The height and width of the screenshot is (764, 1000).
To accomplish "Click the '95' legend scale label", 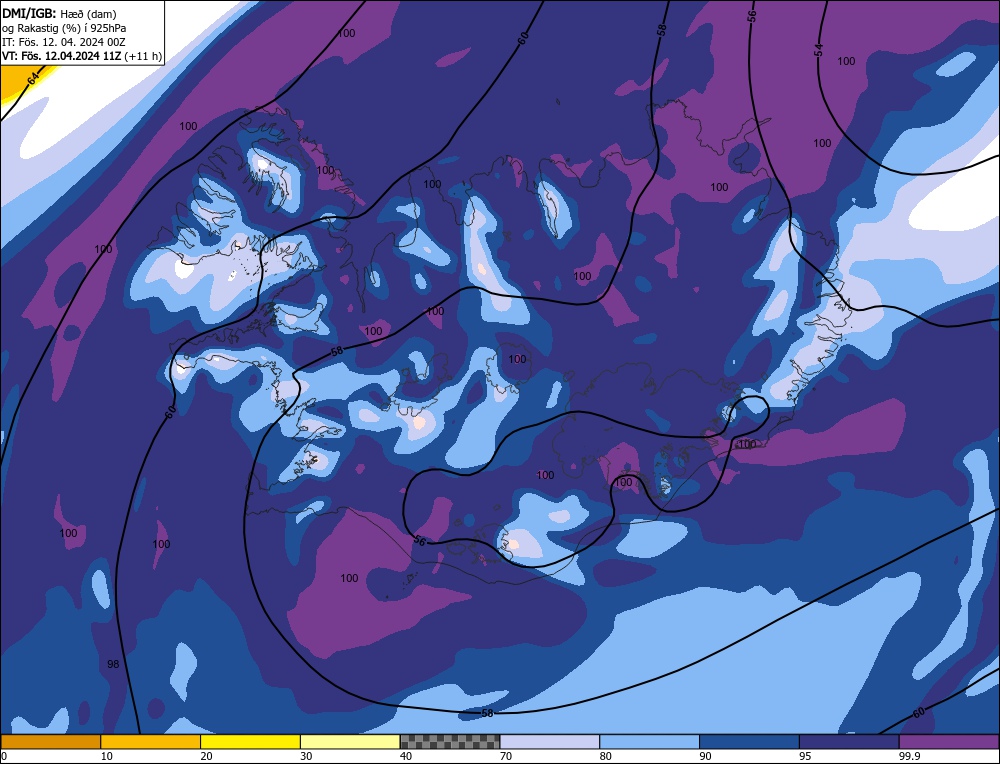I will [805, 756].
